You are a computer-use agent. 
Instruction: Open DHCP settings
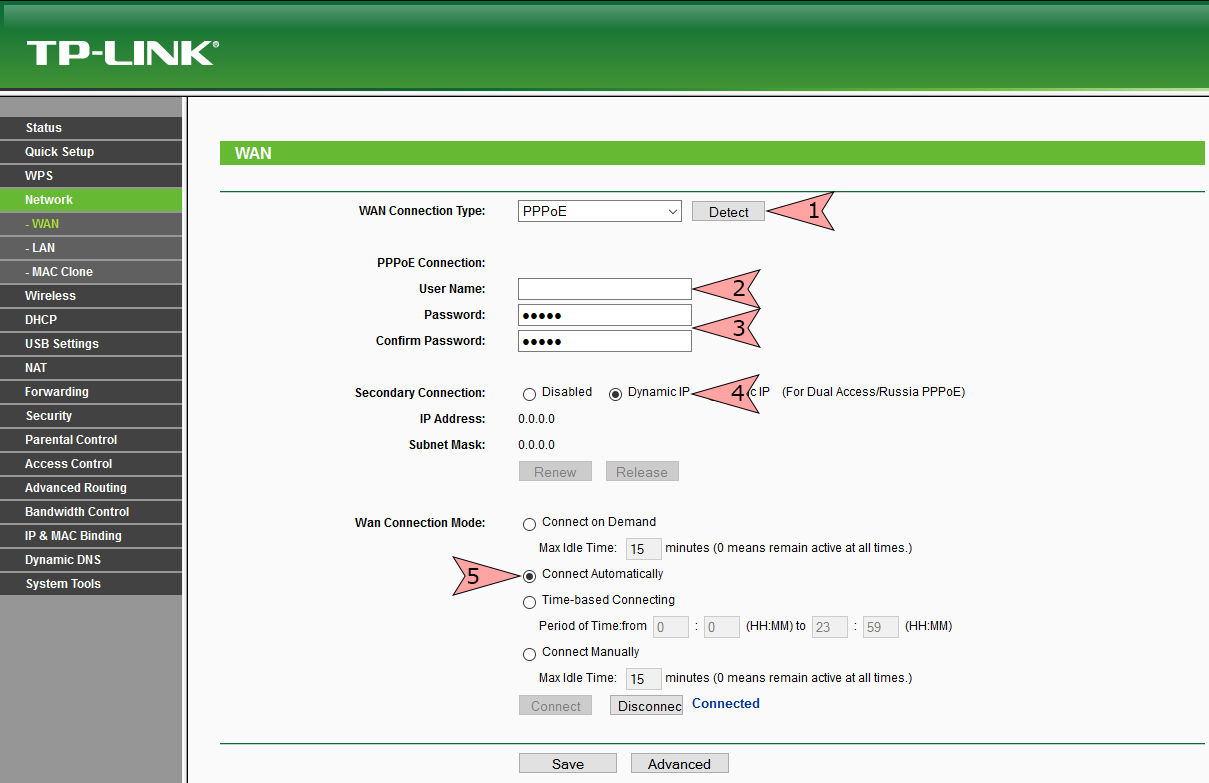pos(39,319)
